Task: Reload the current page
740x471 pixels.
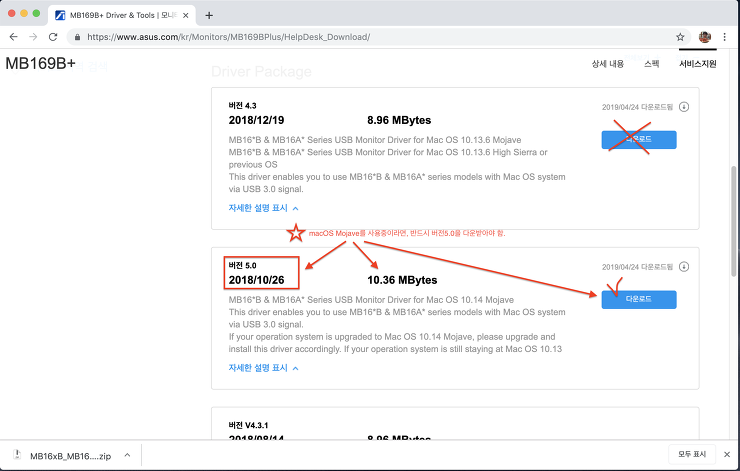Action: point(53,37)
